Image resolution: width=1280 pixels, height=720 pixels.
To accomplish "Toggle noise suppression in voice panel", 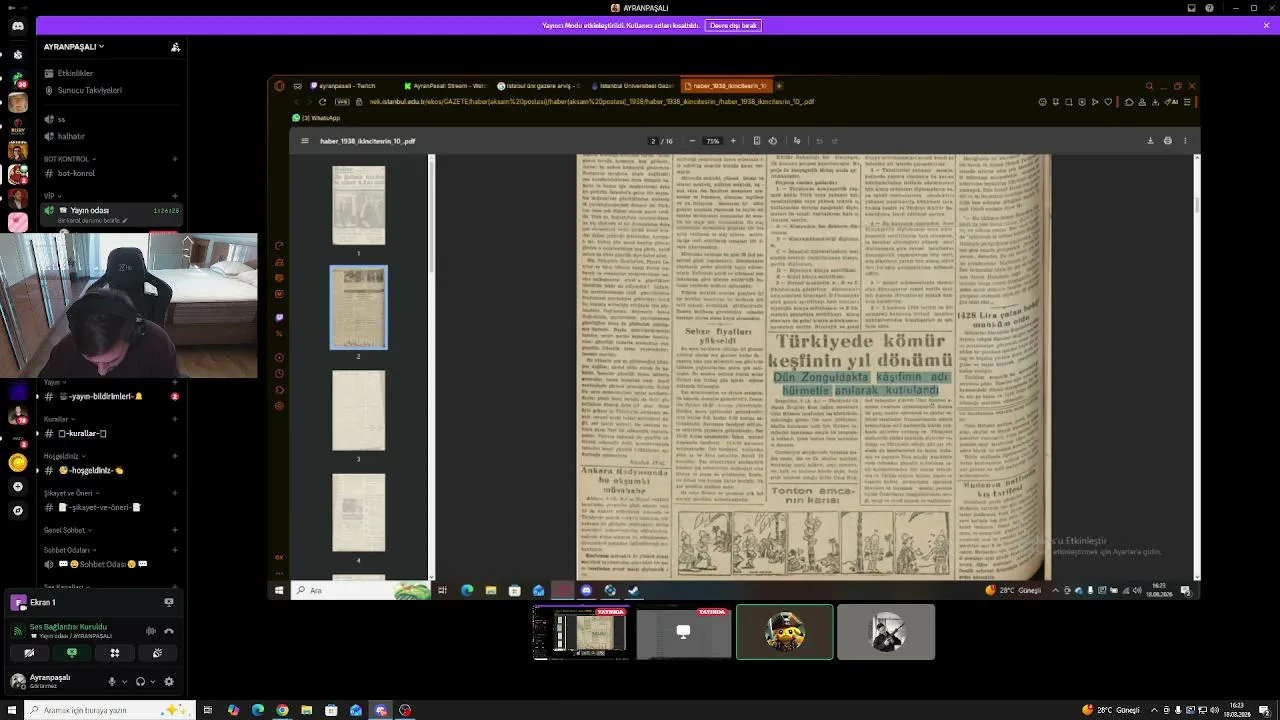I will tap(151, 631).
